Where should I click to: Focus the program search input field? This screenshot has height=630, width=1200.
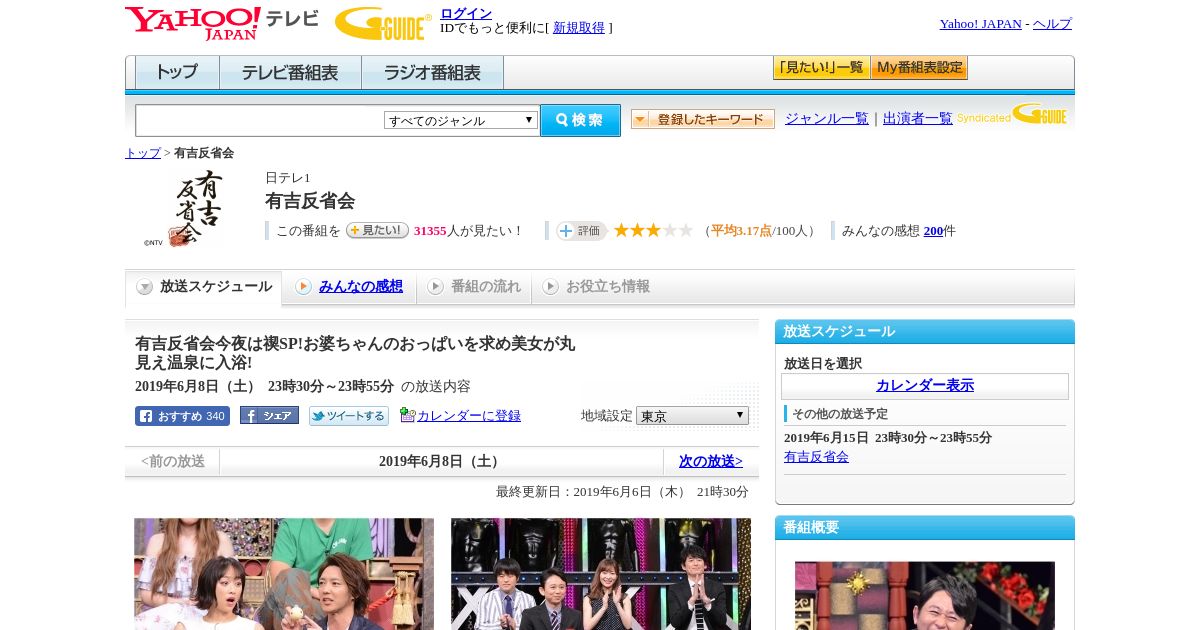[260, 120]
